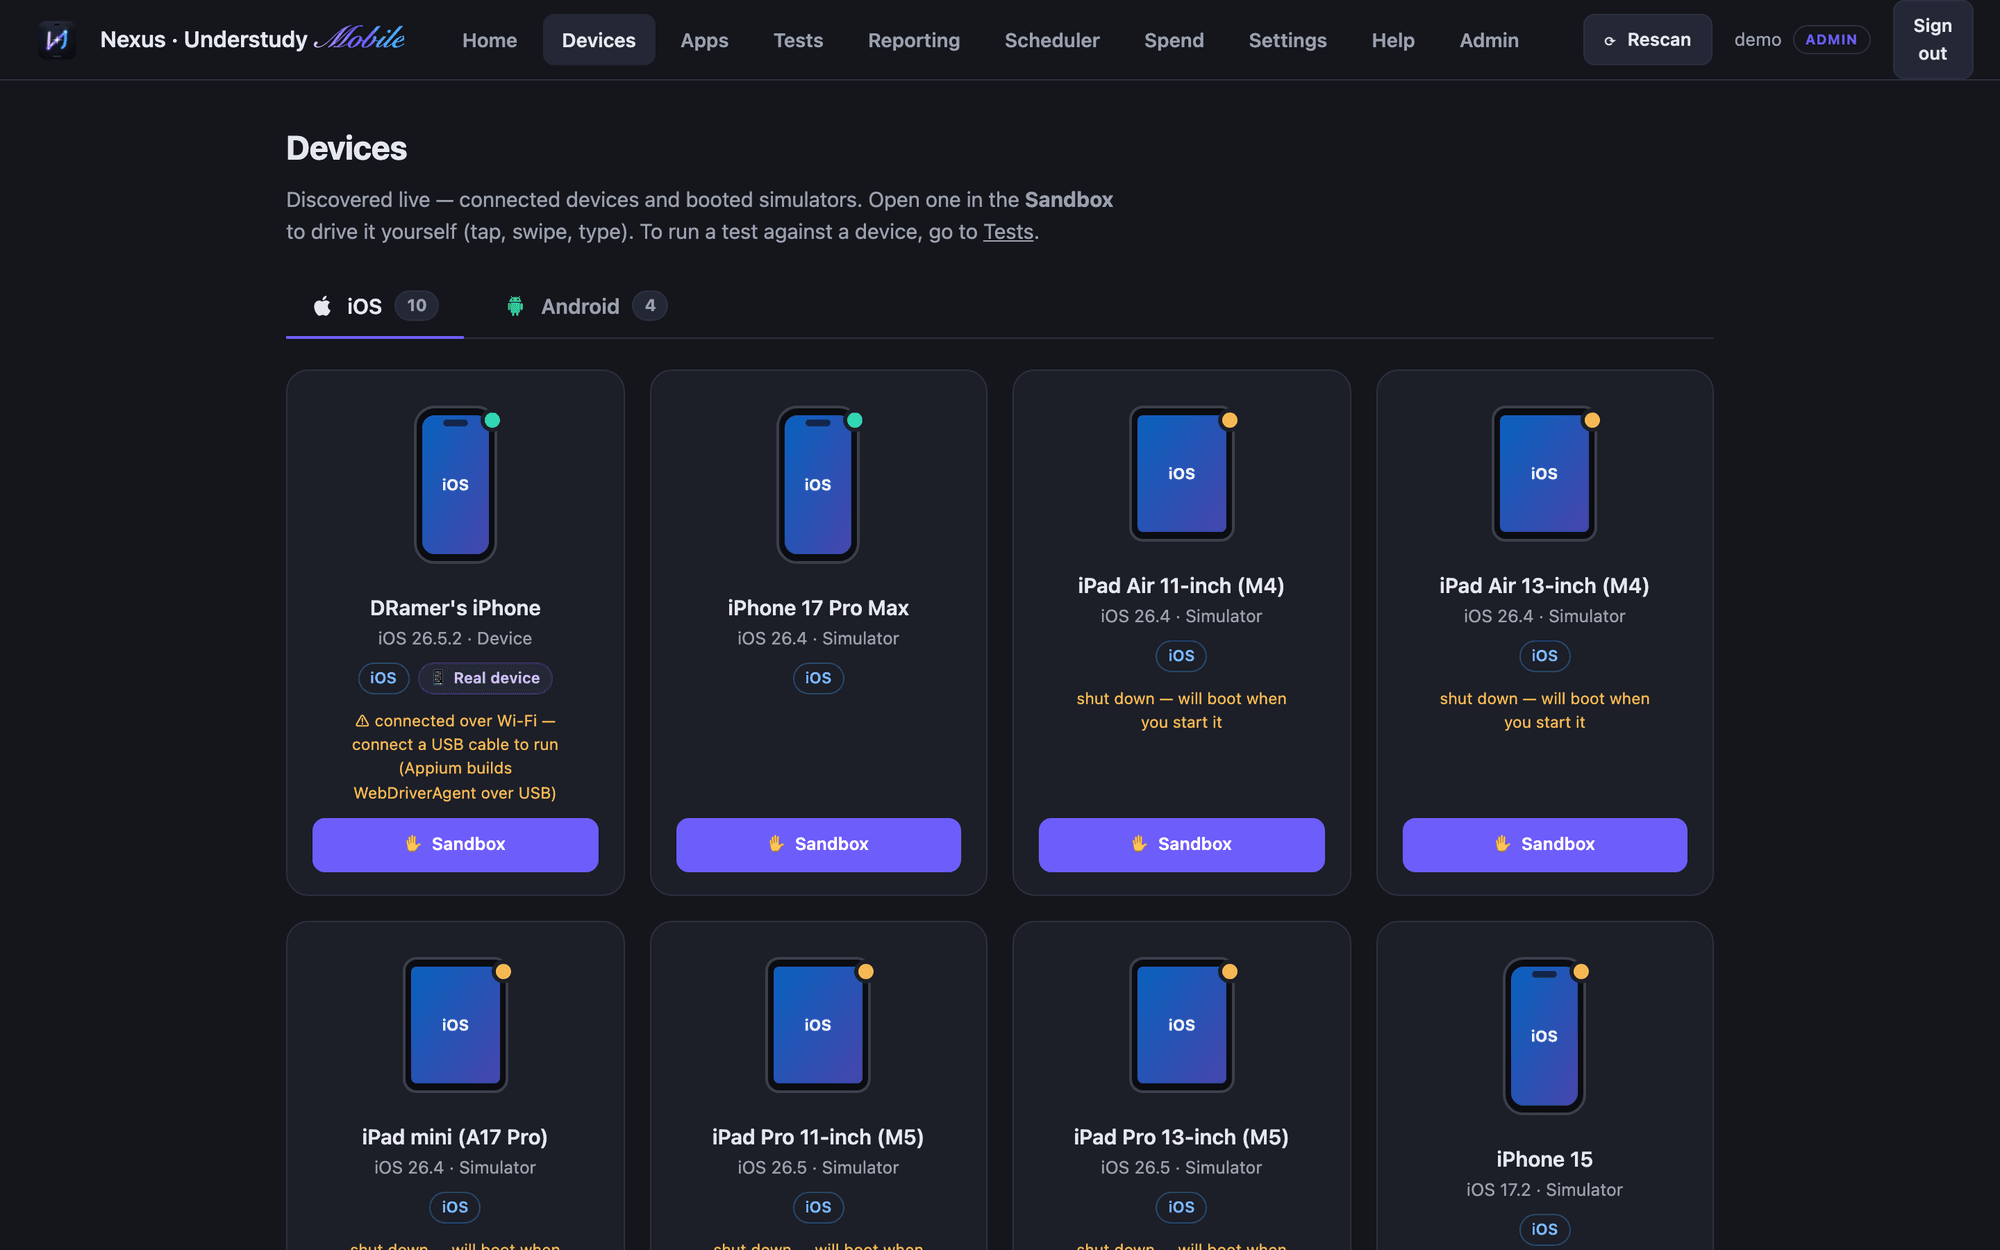
Task: Click the green status dot on iPhone 17 Pro Max
Action: pyautogui.click(x=855, y=420)
